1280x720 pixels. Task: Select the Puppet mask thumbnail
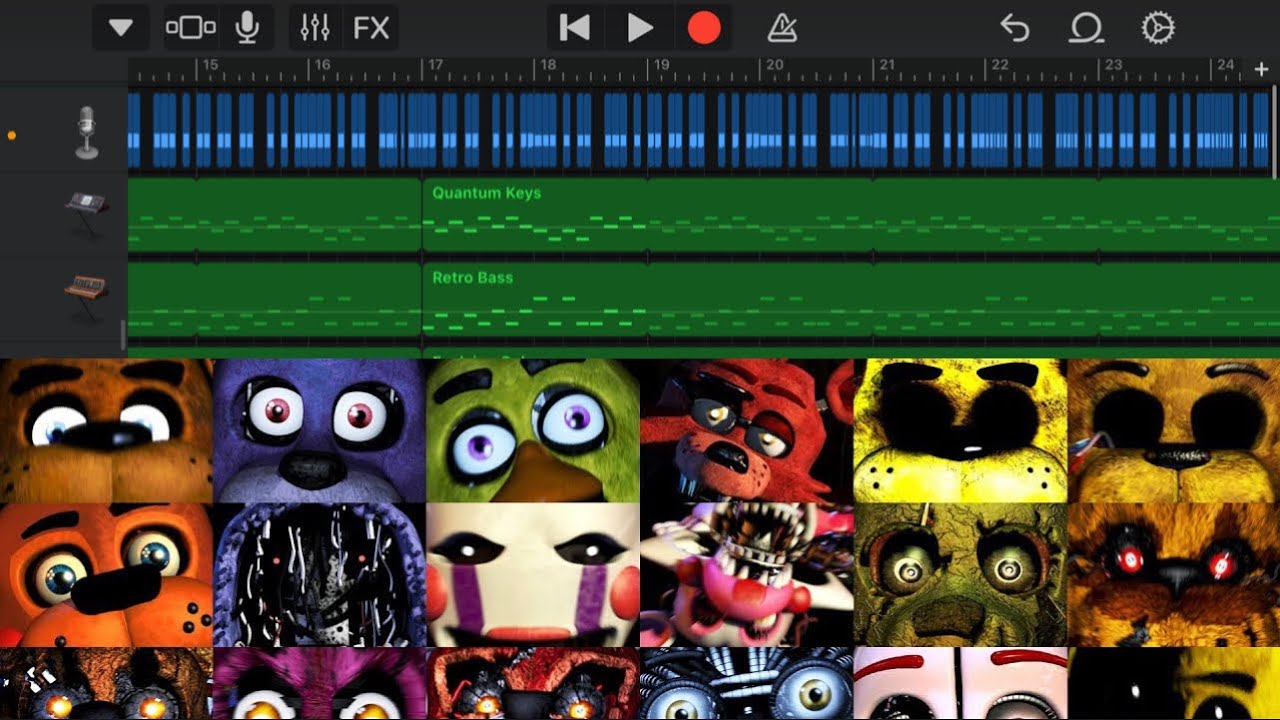[x=532, y=575]
